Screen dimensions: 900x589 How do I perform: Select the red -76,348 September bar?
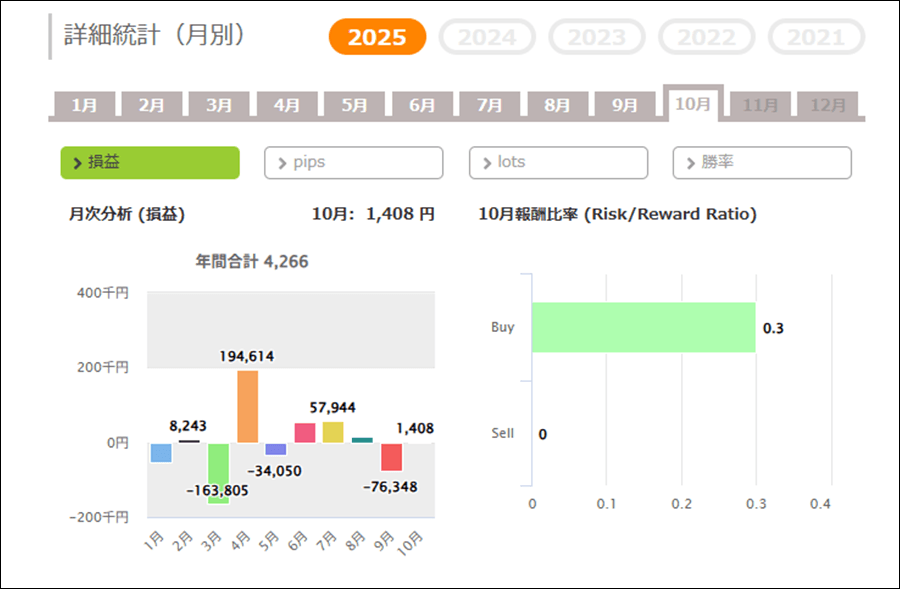tap(391, 457)
